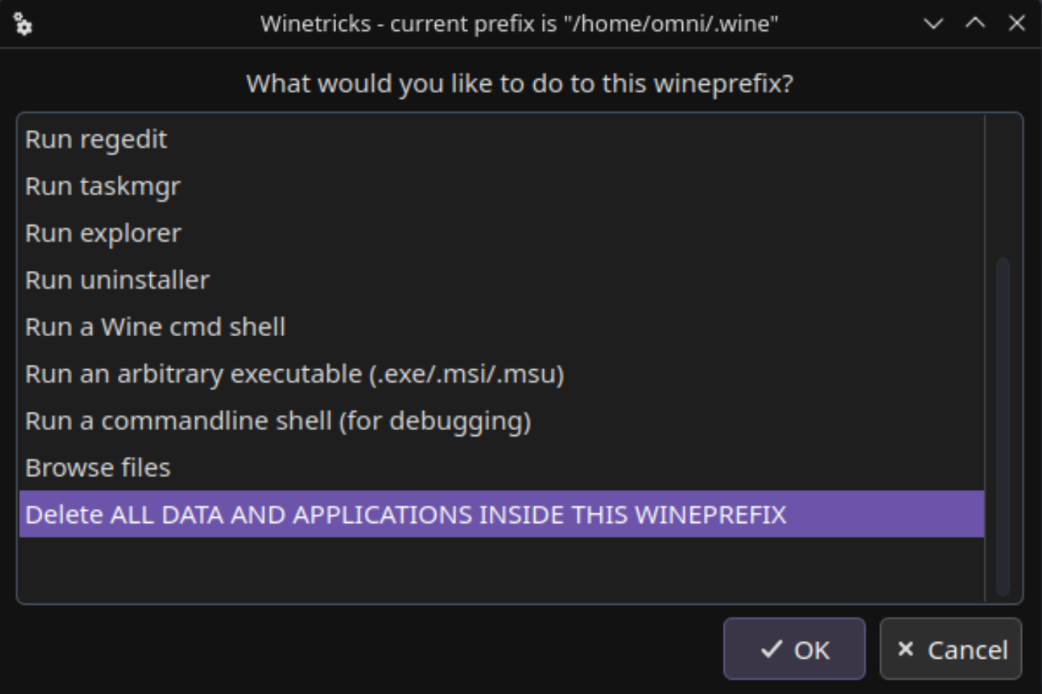Pick the Browse files entry
Viewport: 1042px width, 694px height.
(502, 468)
